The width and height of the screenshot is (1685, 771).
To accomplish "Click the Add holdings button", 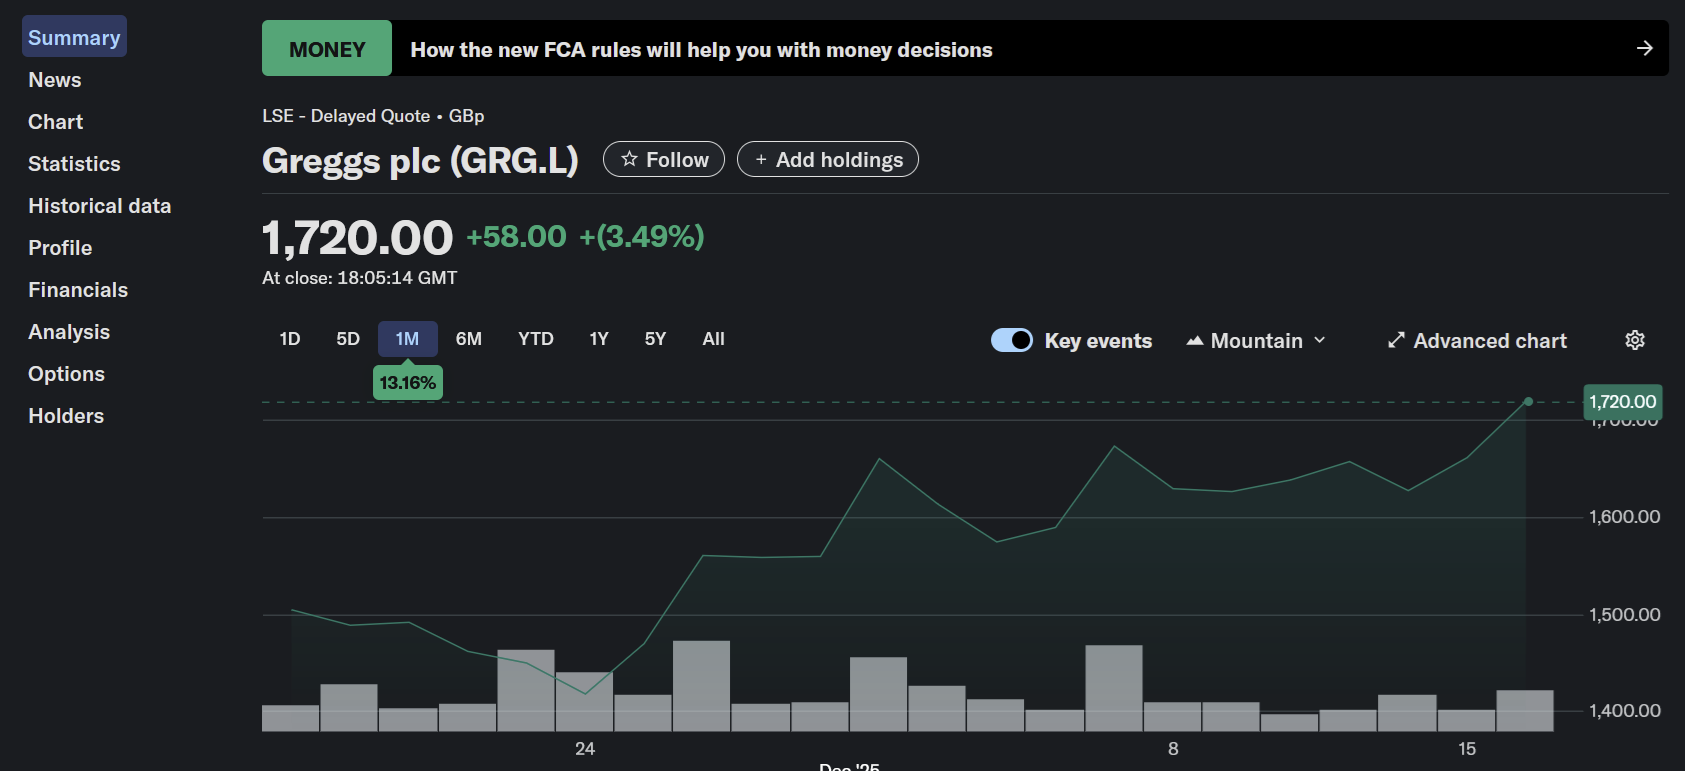I will pos(828,159).
